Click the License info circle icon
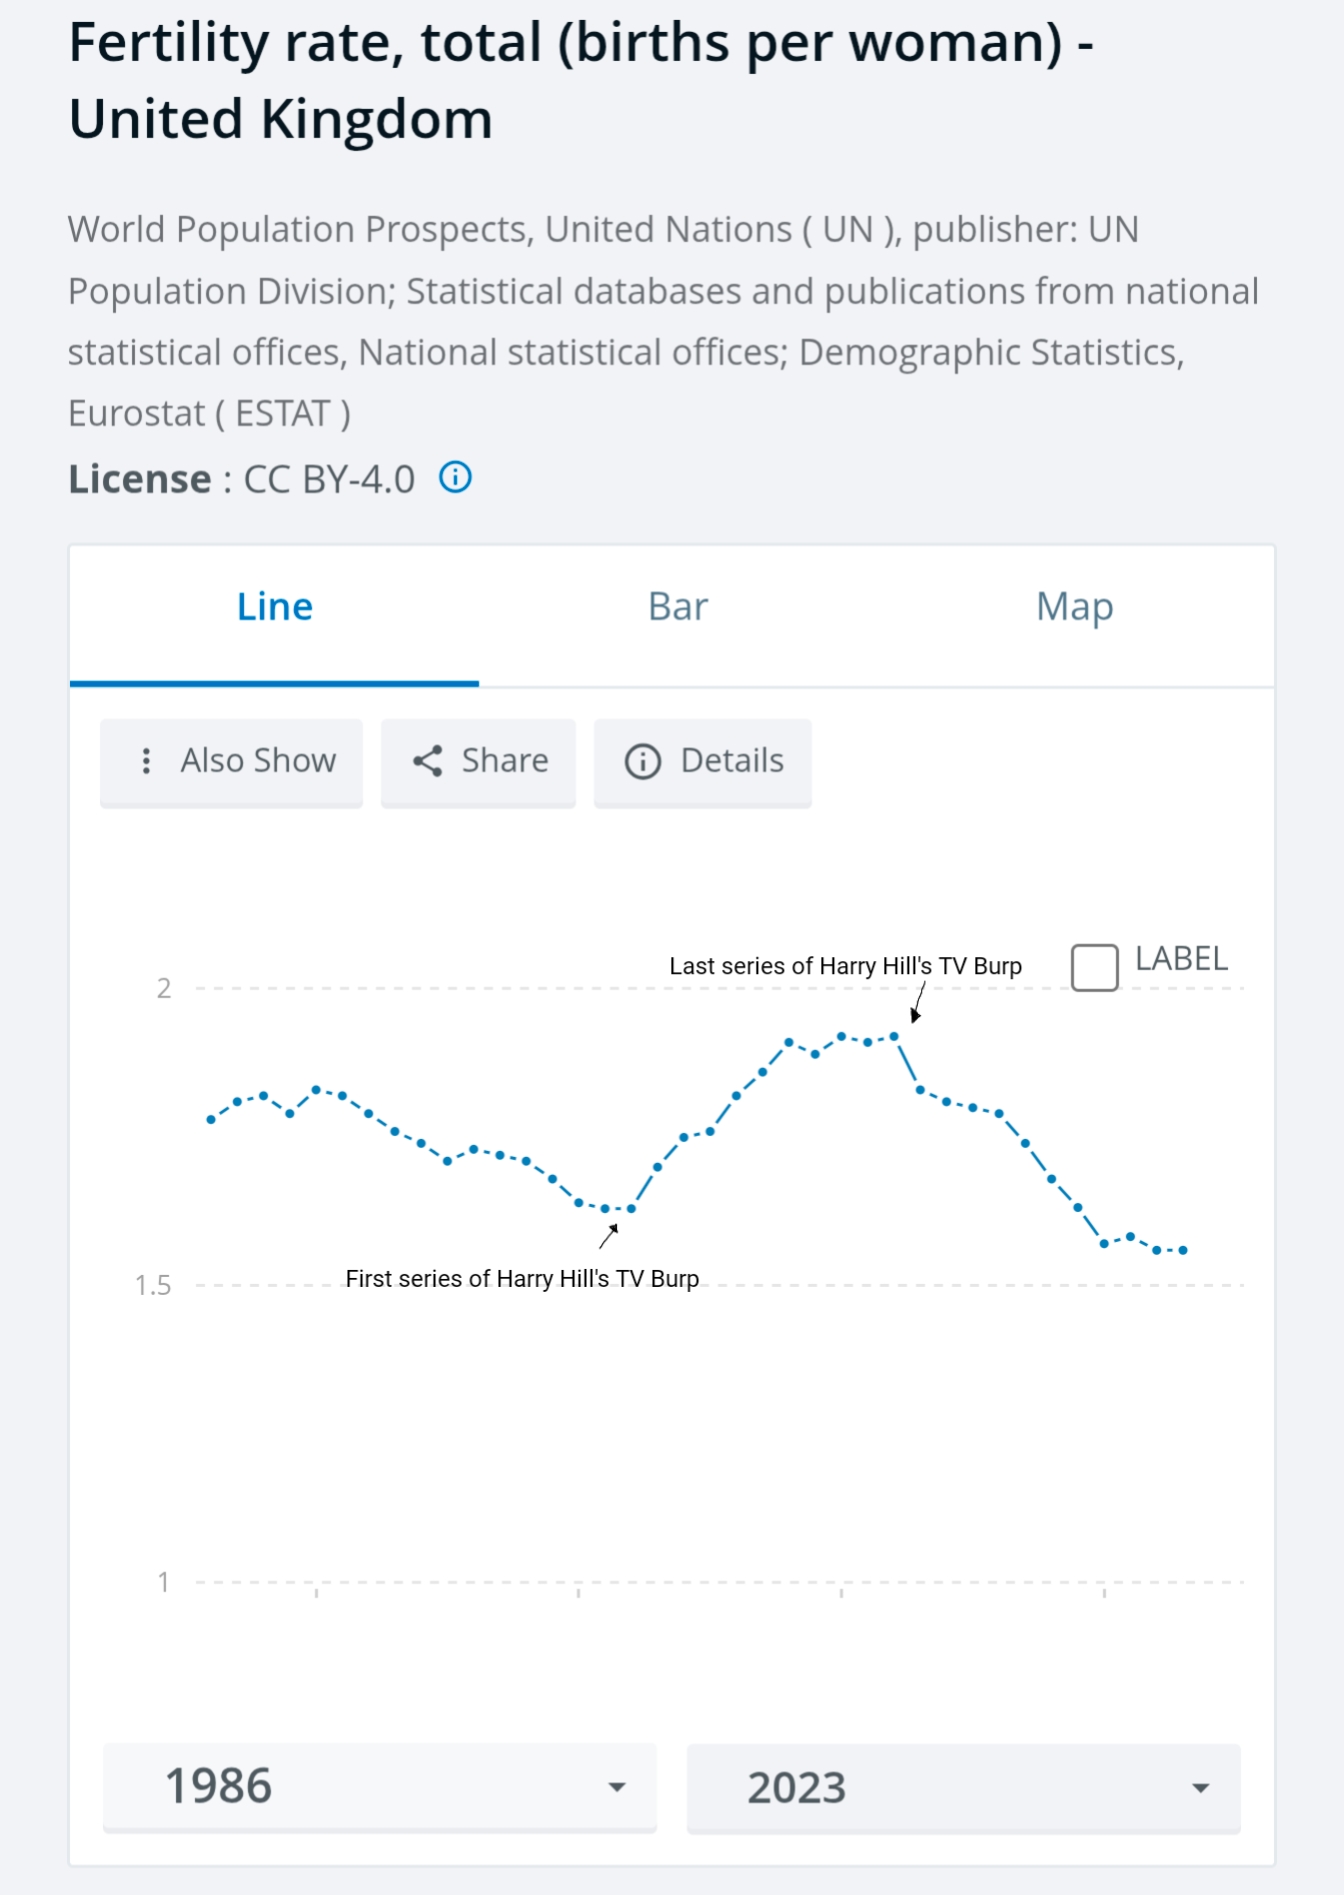 pos(455,478)
